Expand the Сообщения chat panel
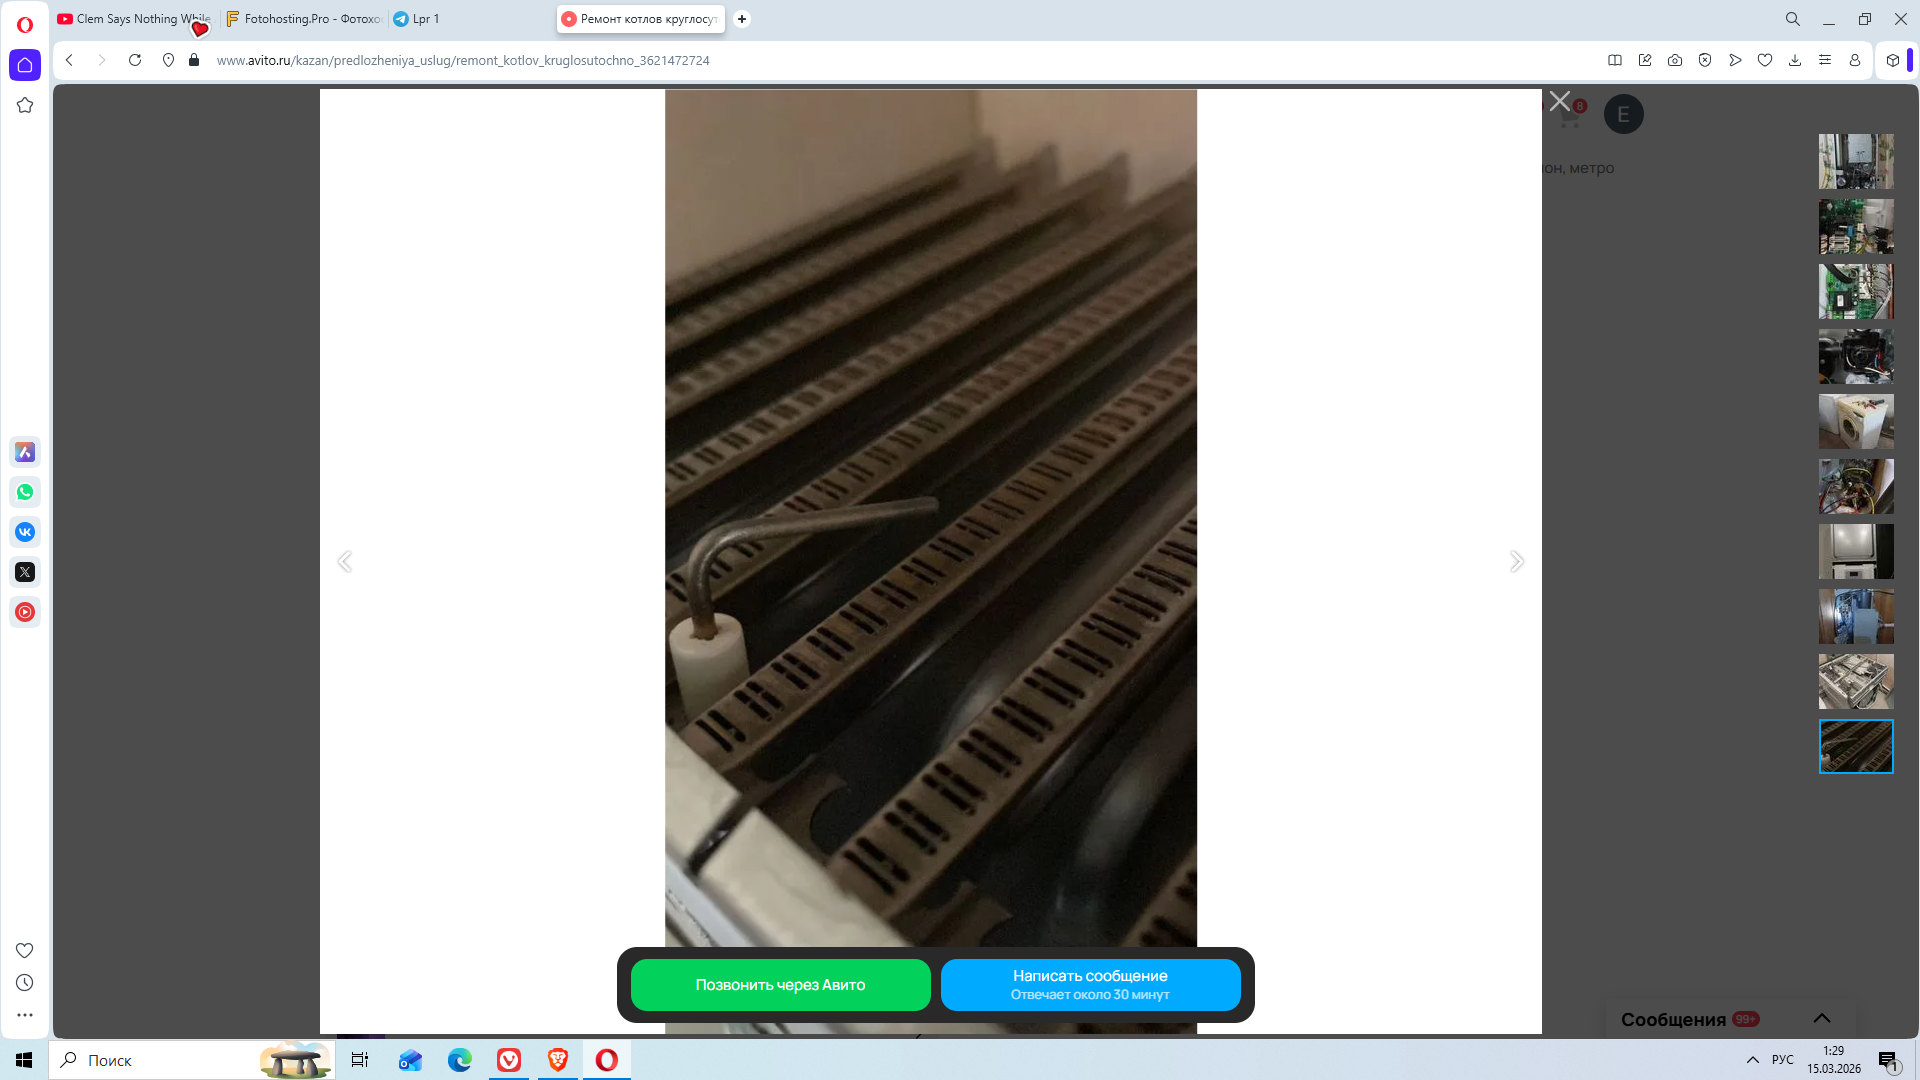 [1822, 1018]
